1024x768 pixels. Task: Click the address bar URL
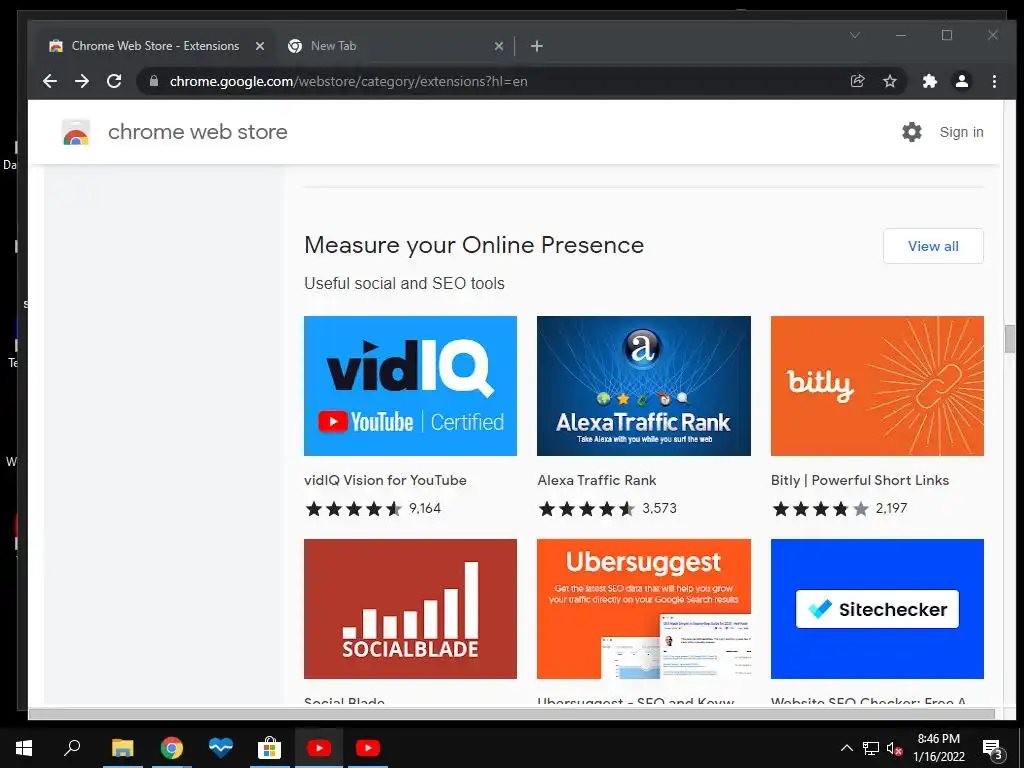(348, 81)
